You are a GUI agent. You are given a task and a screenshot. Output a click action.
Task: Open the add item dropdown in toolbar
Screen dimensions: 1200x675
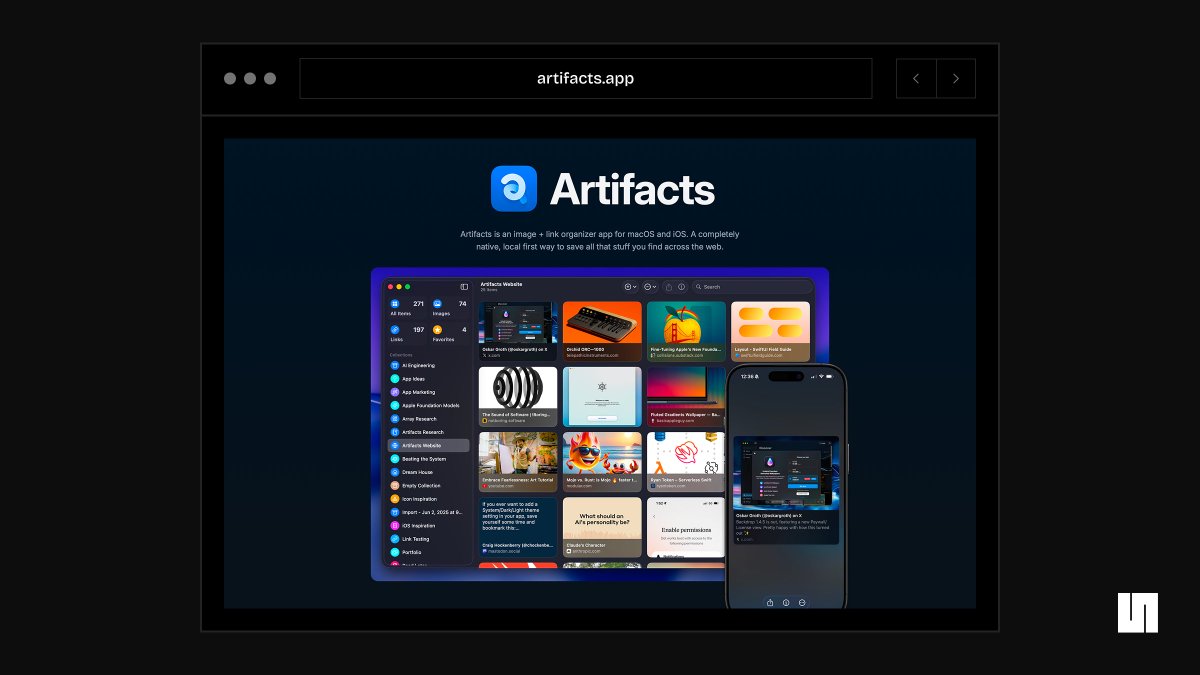click(630, 287)
